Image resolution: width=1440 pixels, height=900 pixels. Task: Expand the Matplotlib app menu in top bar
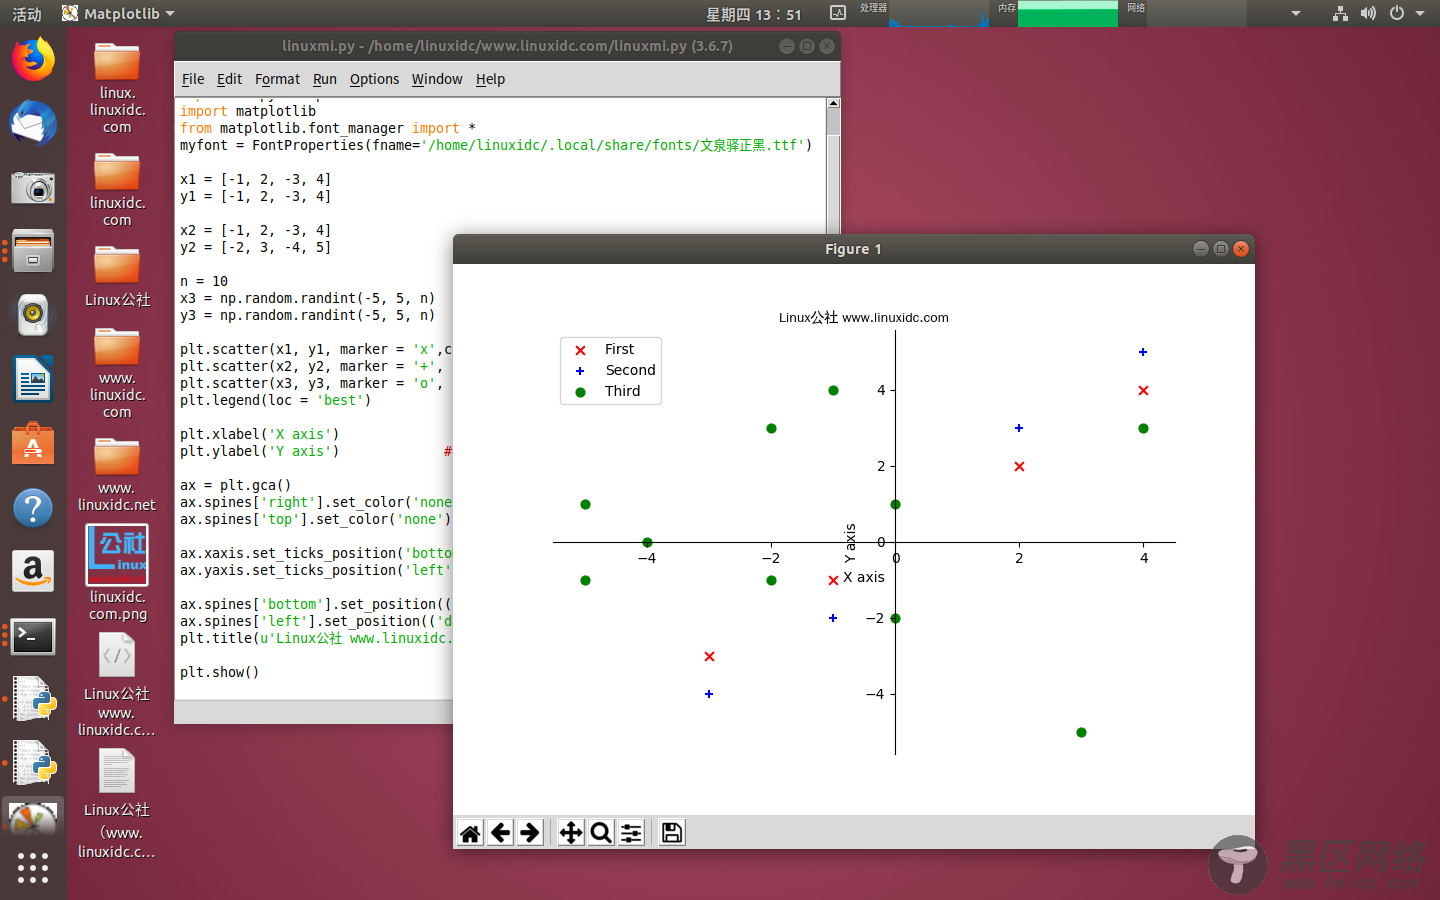118,13
